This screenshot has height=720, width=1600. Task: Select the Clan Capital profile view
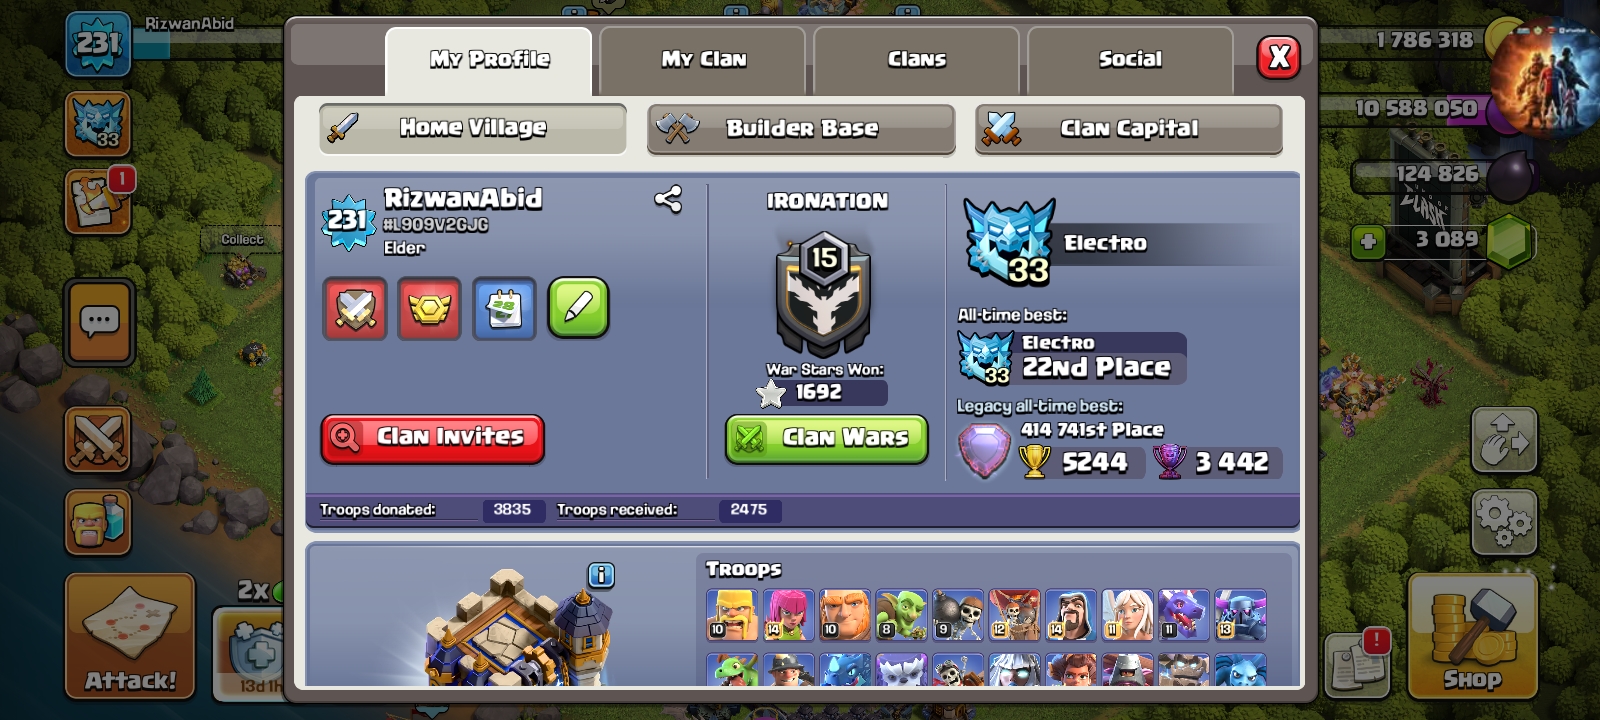pyautogui.click(x=1129, y=129)
